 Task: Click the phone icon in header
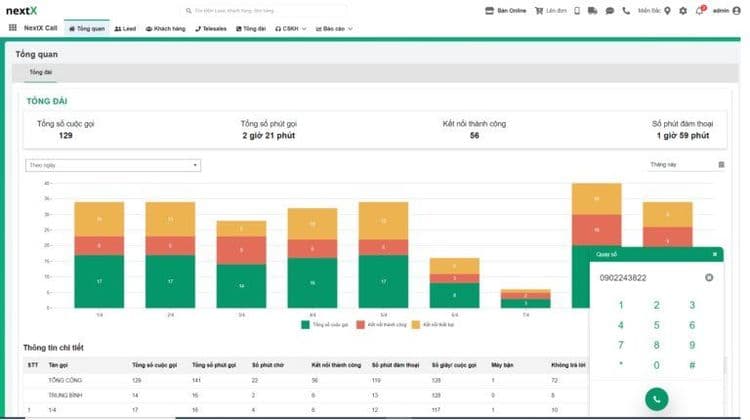(626, 11)
